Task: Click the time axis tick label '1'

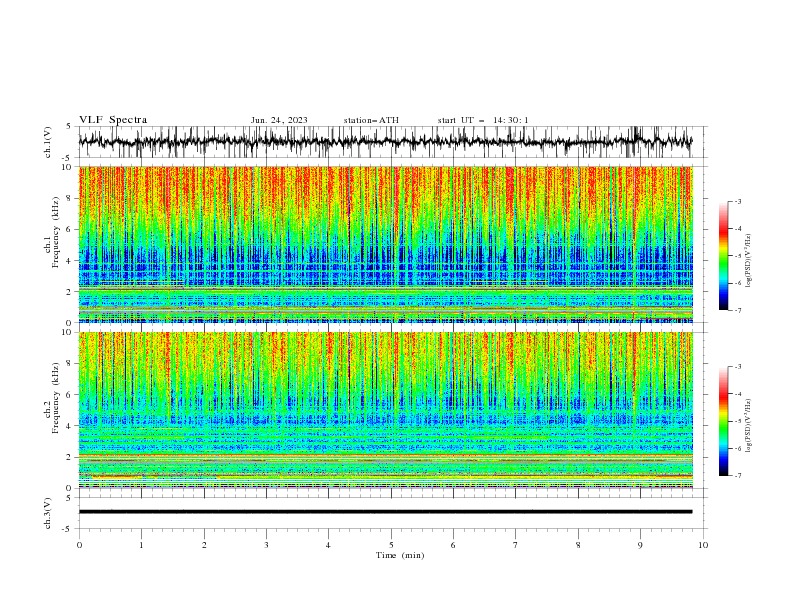Action: (141, 545)
